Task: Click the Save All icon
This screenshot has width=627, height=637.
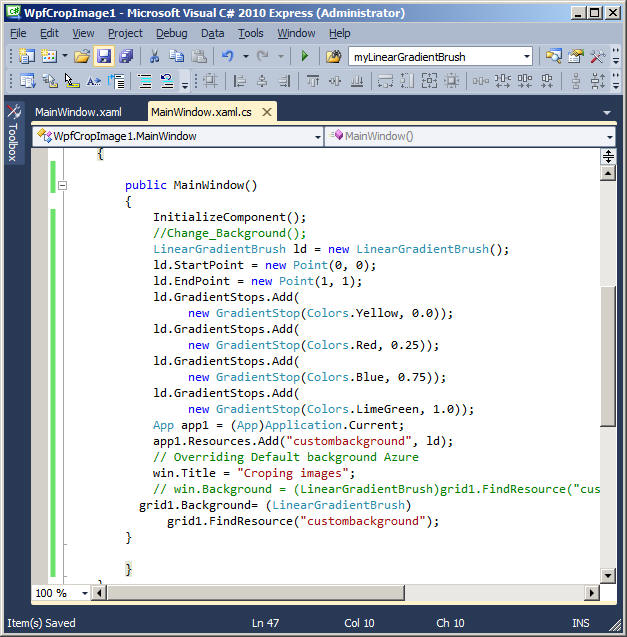Action: coord(126,56)
